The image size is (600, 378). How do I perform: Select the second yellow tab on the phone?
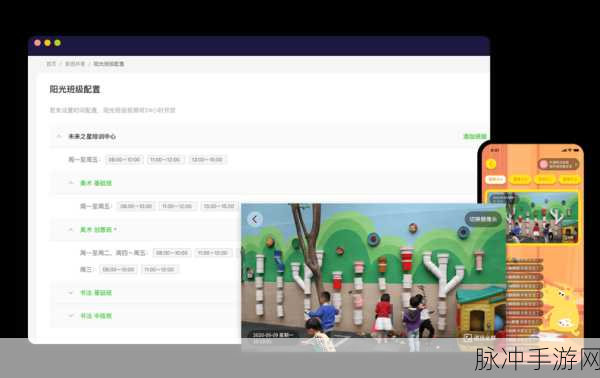pos(520,179)
